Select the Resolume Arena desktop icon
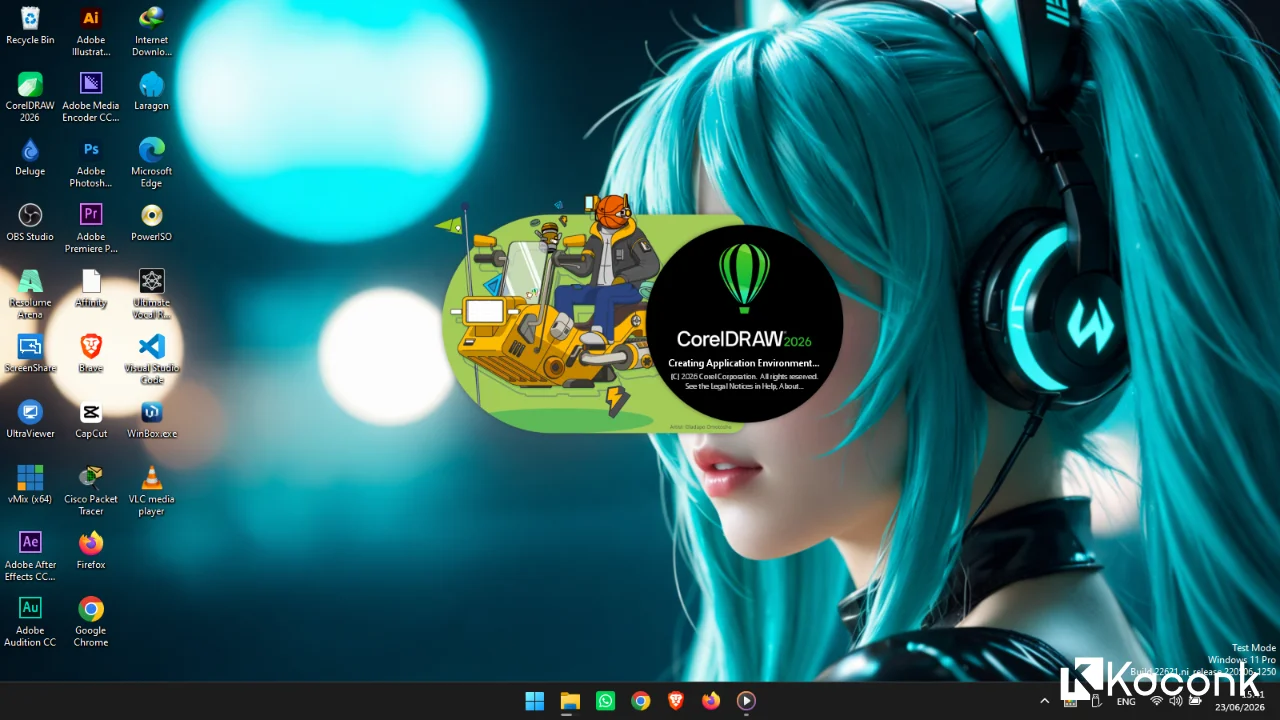Screen dimensions: 1280x720 (x=30, y=294)
